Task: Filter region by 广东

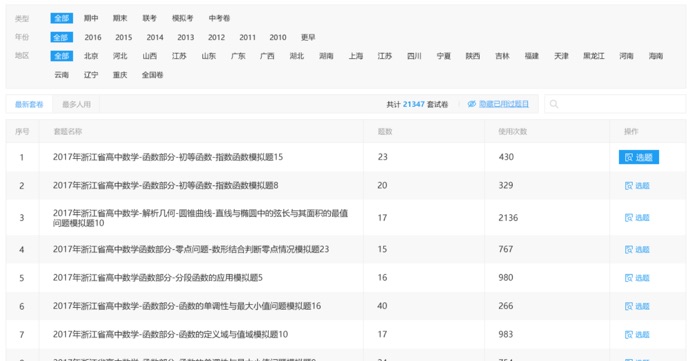Action: pos(238,56)
